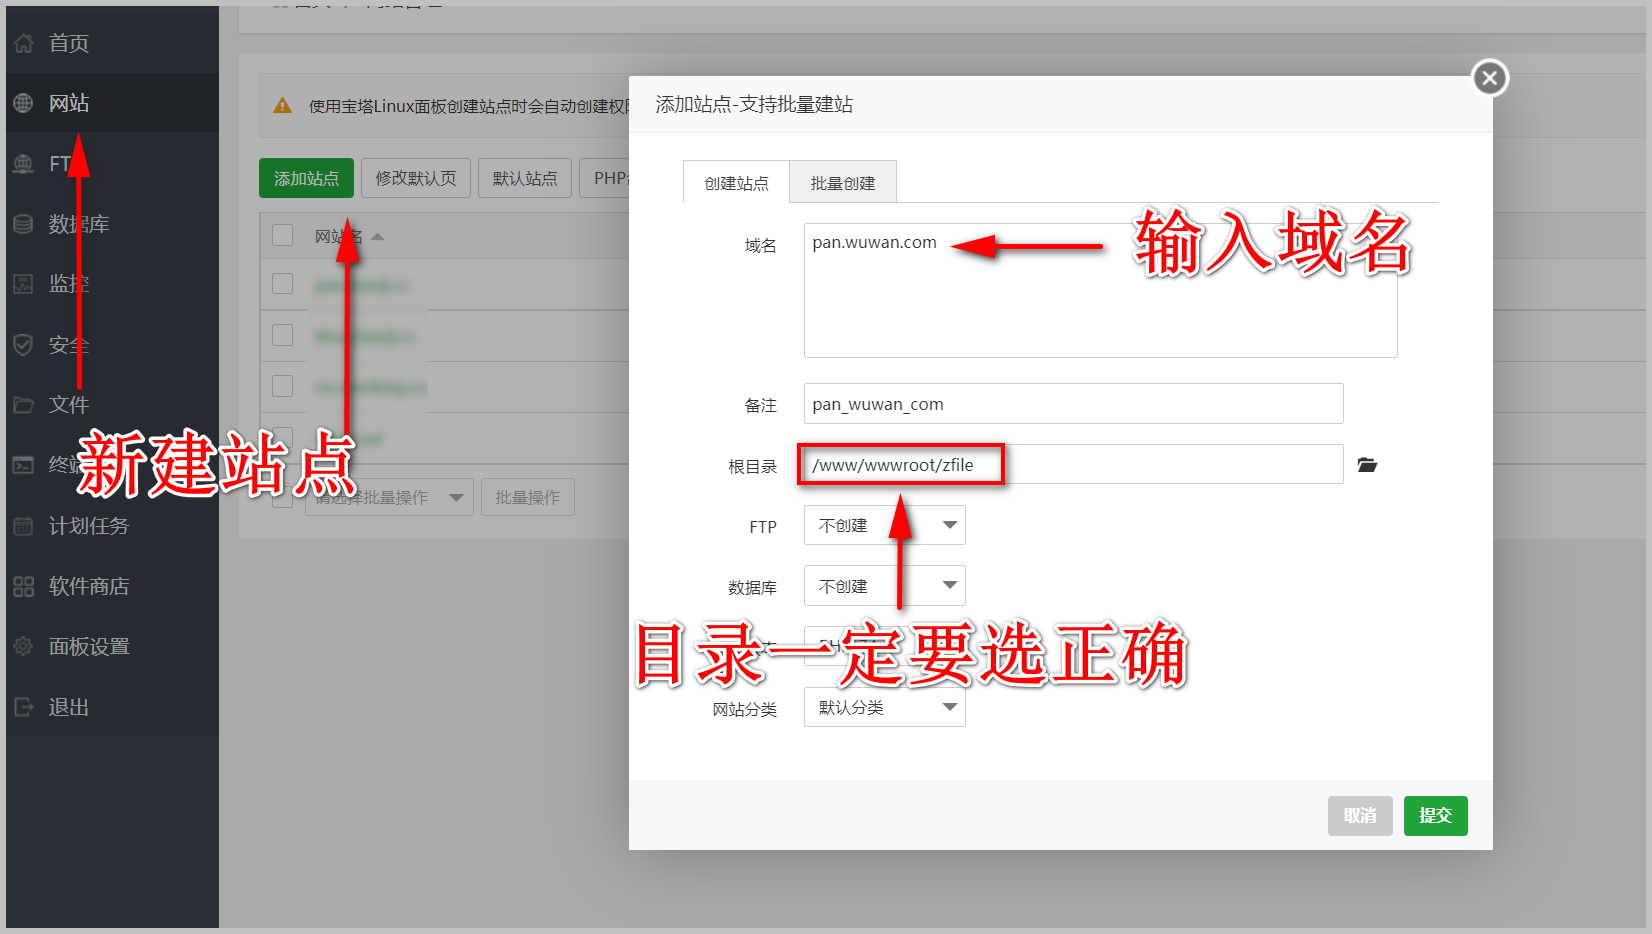Select 退出 in the sidebar menu

point(112,707)
